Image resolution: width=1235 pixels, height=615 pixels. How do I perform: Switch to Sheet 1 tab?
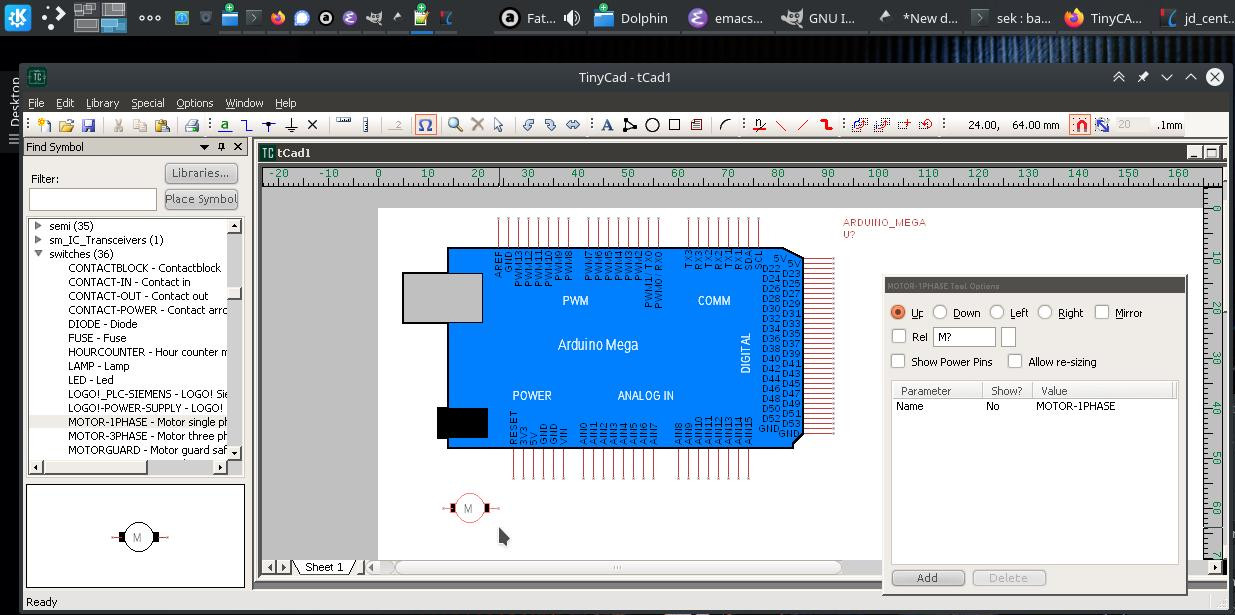point(325,567)
